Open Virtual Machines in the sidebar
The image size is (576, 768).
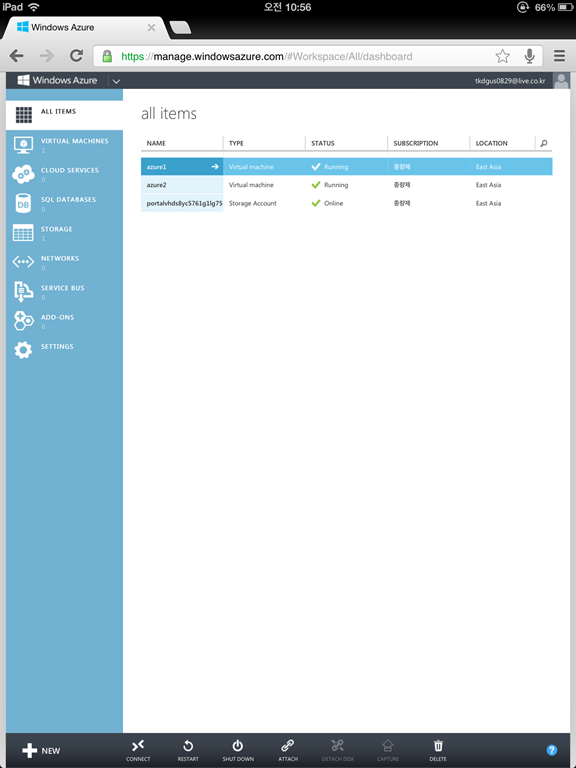(64, 145)
